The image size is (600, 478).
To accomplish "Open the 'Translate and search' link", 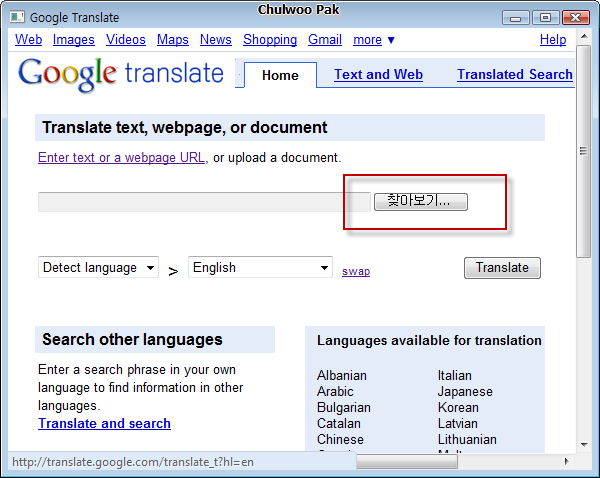I will [x=104, y=423].
